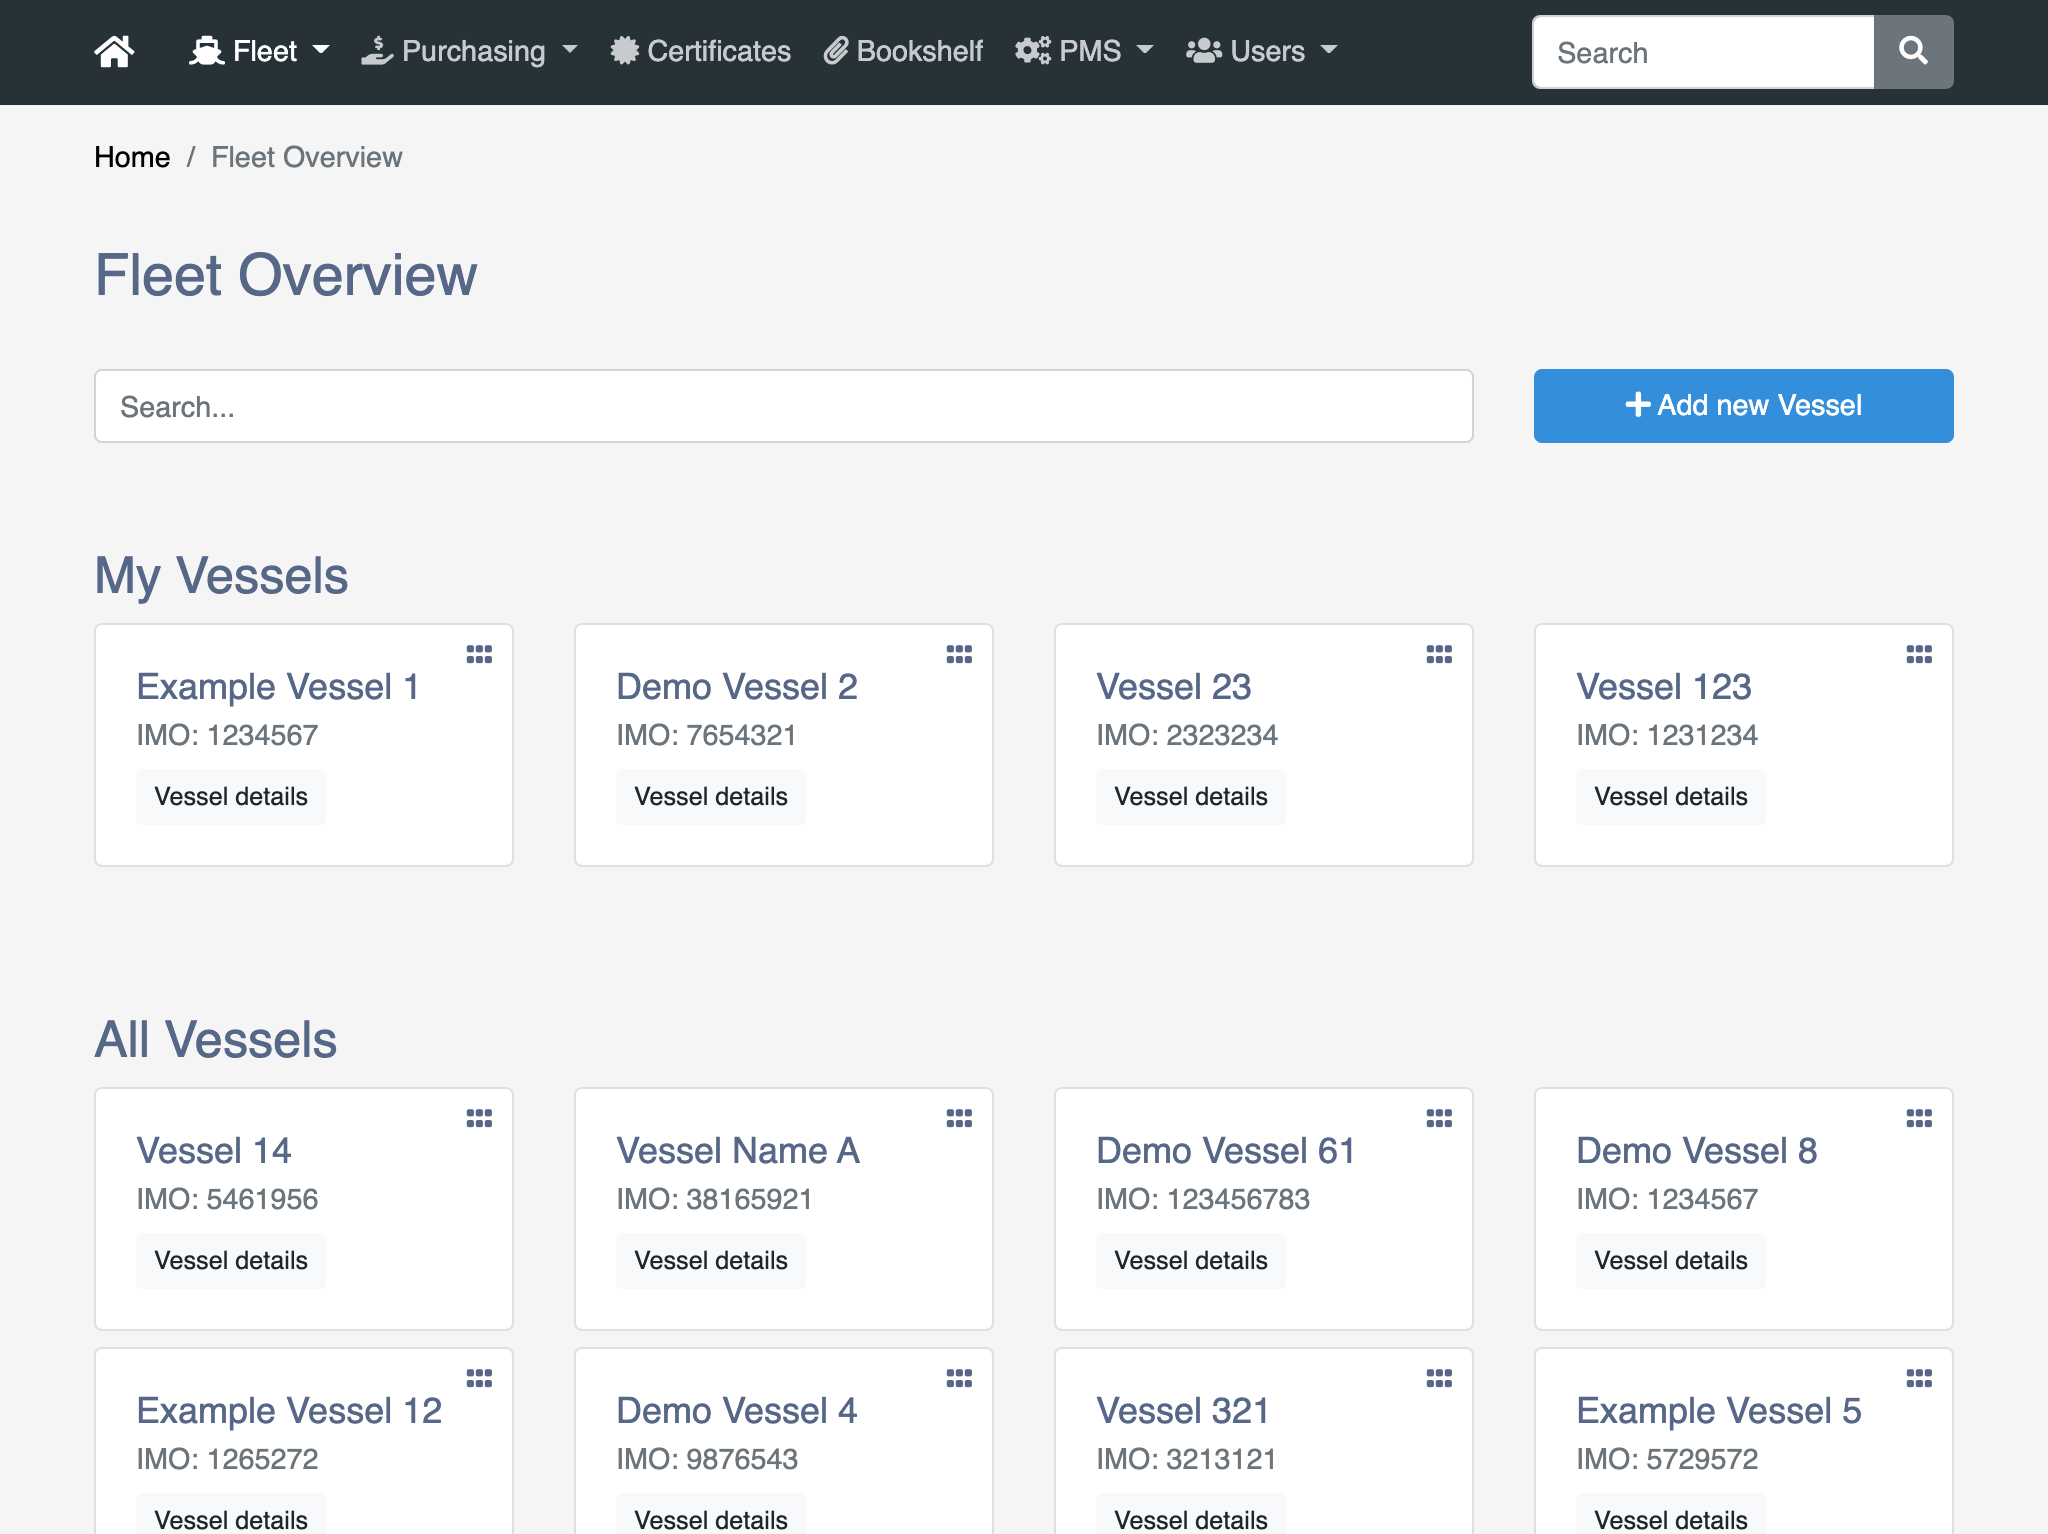Open Vessel details for Vessel 23
This screenshot has height=1534, width=2048.
(x=1190, y=796)
